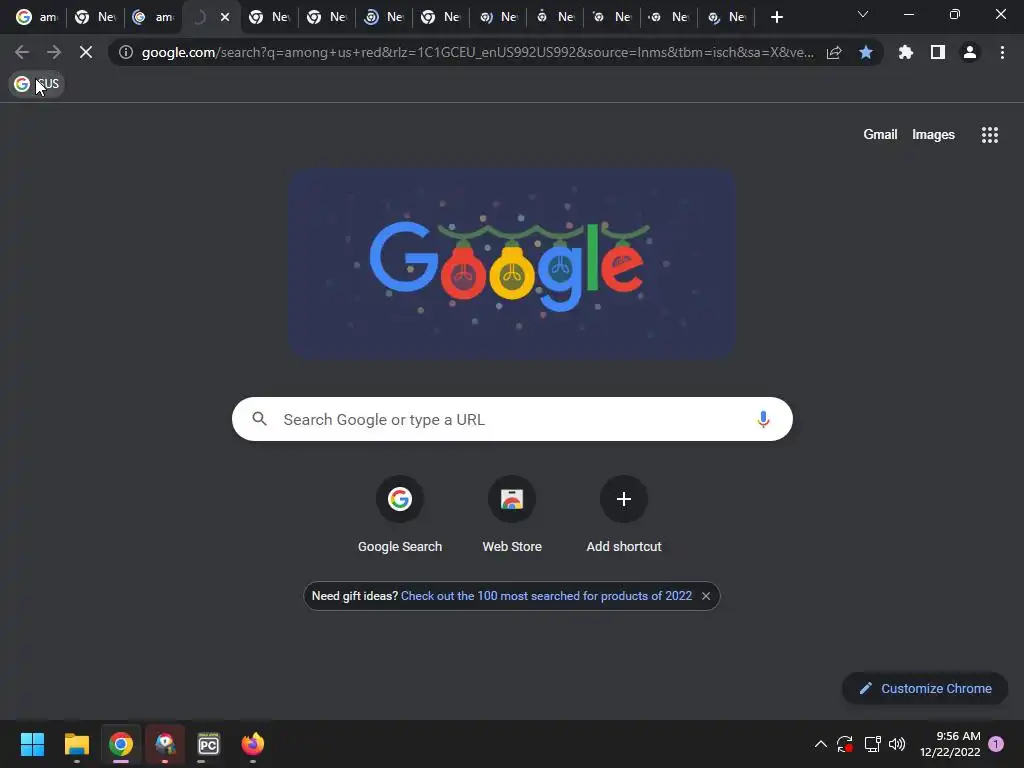1024x768 pixels.
Task: Switch to the second tab labeled New
Action: 95,17
